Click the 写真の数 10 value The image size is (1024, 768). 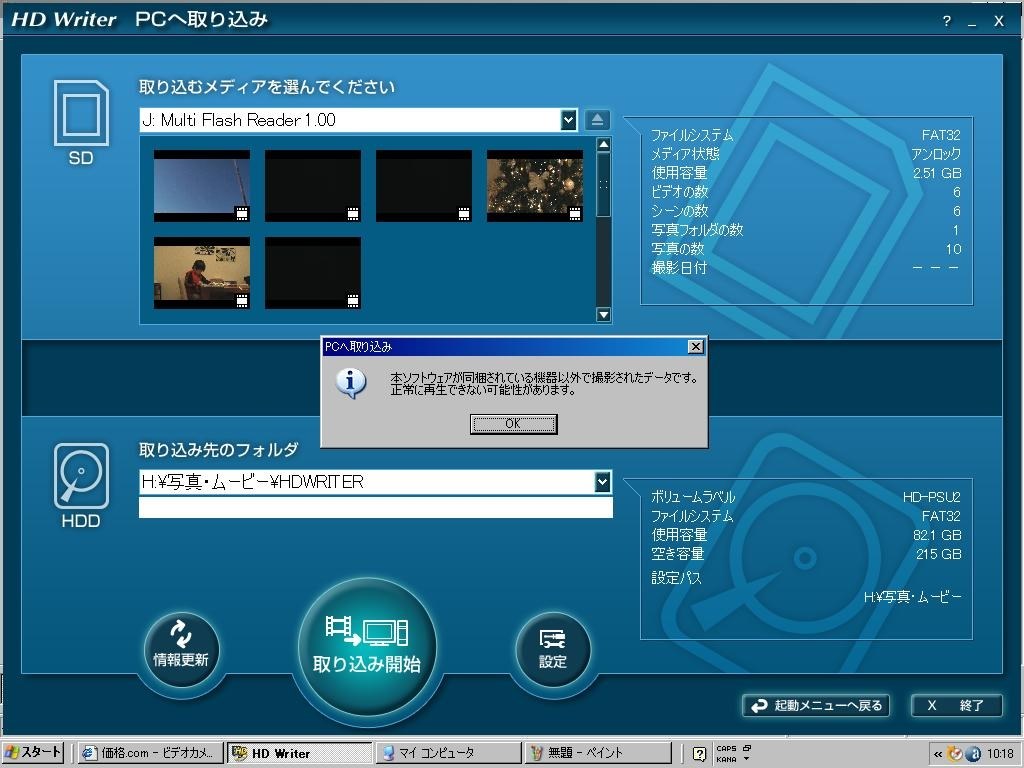point(953,249)
